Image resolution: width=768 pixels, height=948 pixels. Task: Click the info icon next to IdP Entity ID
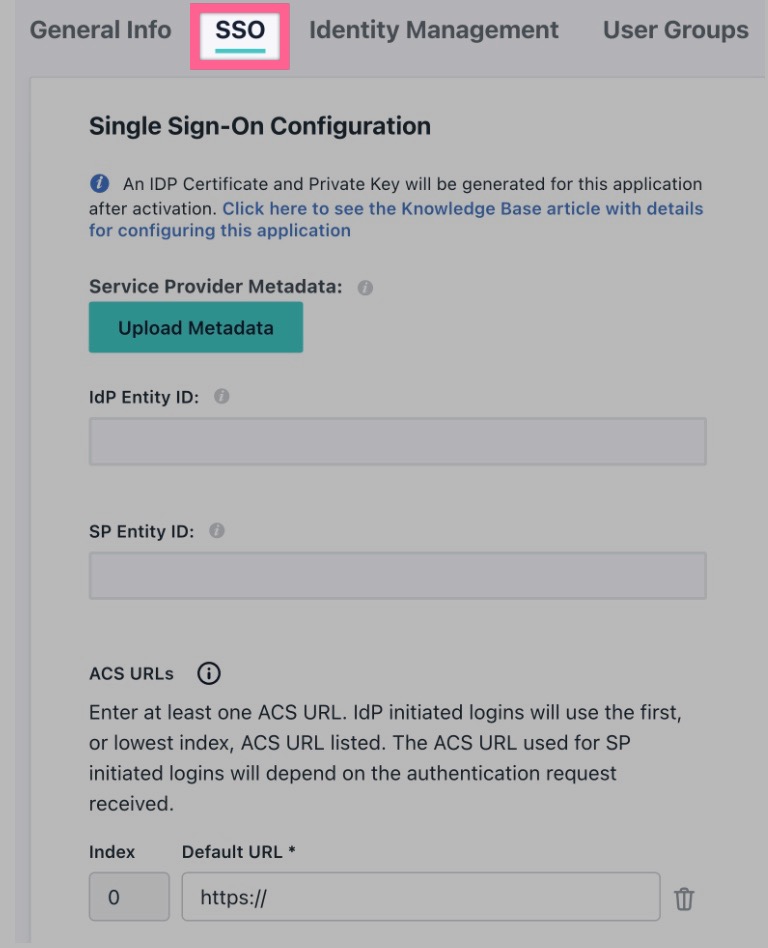(x=221, y=397)
